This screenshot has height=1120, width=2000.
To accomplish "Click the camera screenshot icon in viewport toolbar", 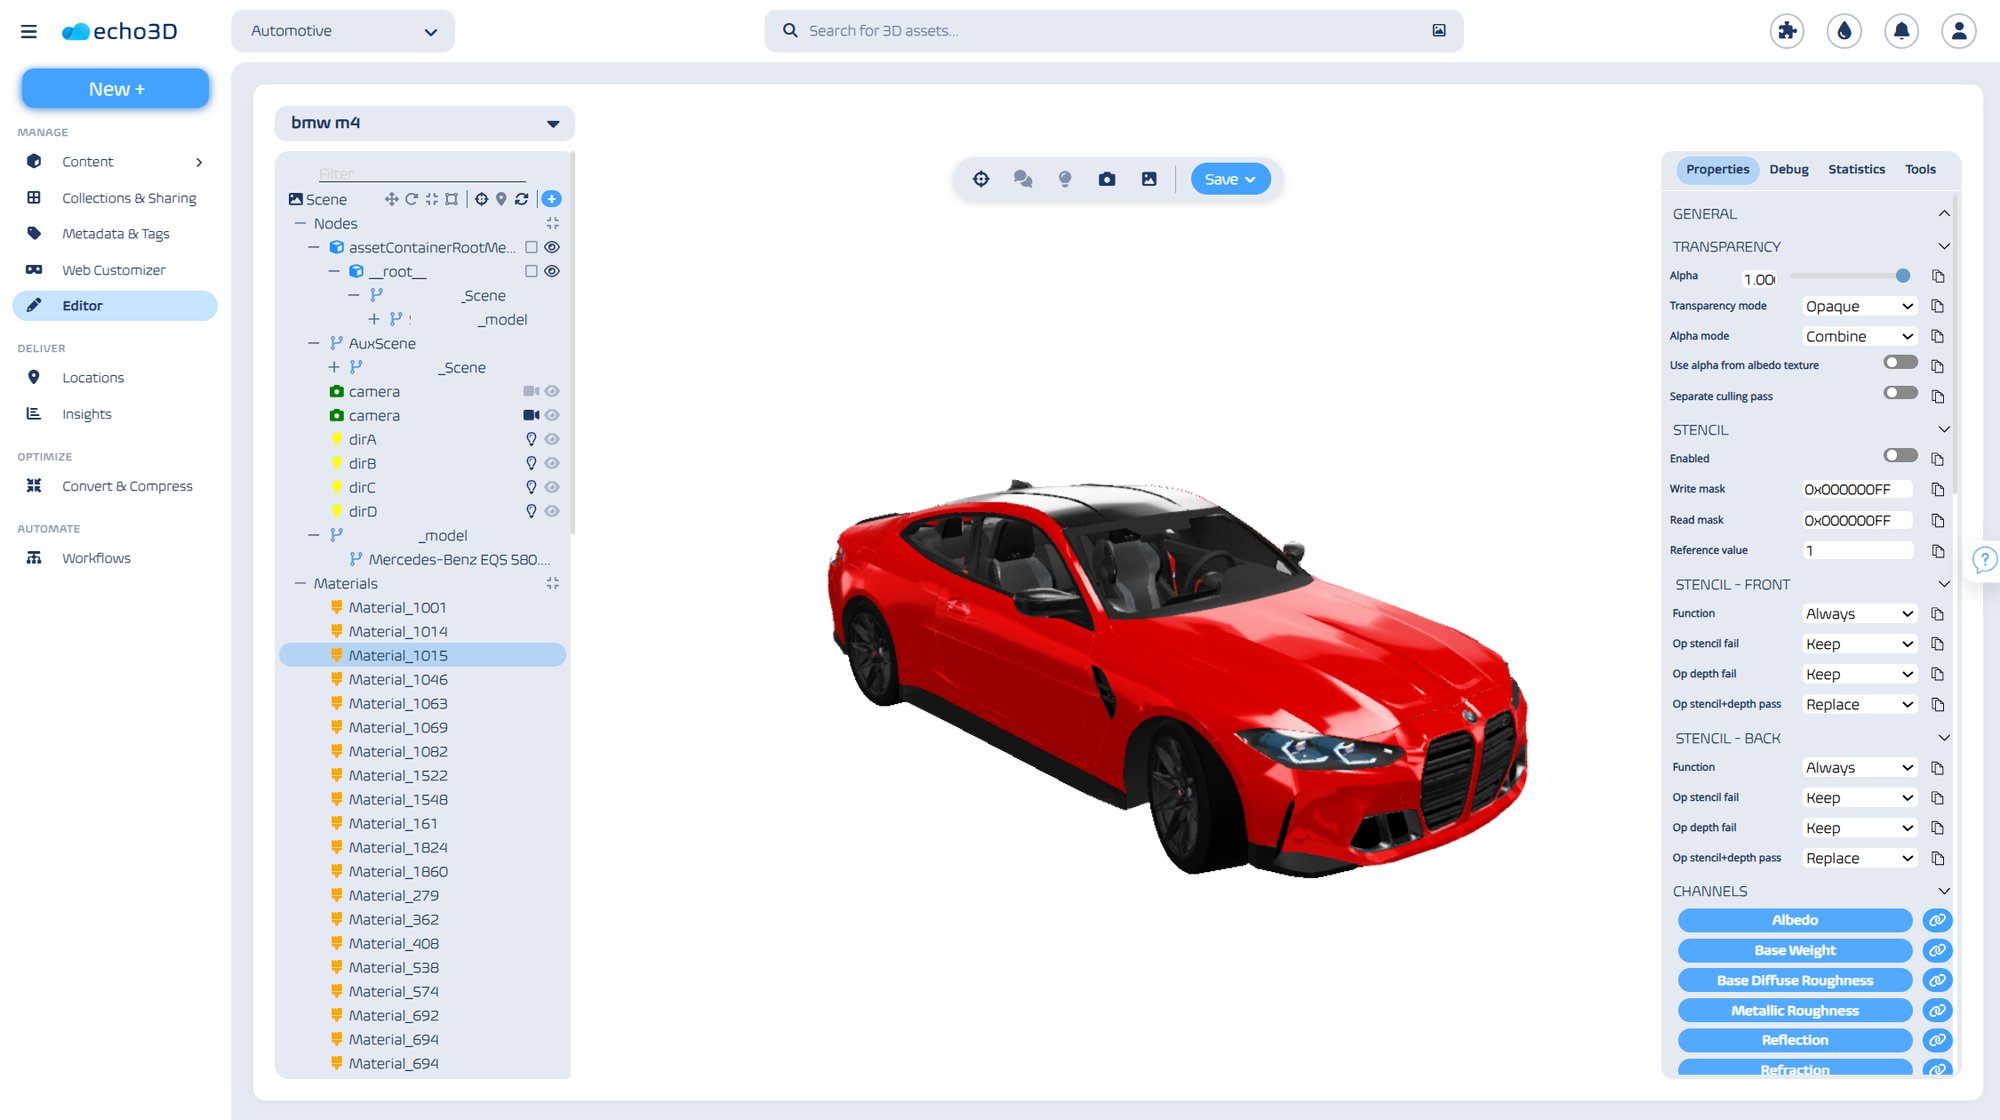I will (x=1107, y=179).
